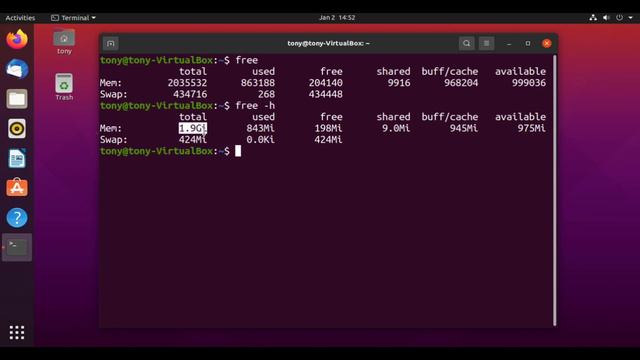The image size is (640, 360).
Task: Open new tab button in terminal header
Action: [111, 43]
